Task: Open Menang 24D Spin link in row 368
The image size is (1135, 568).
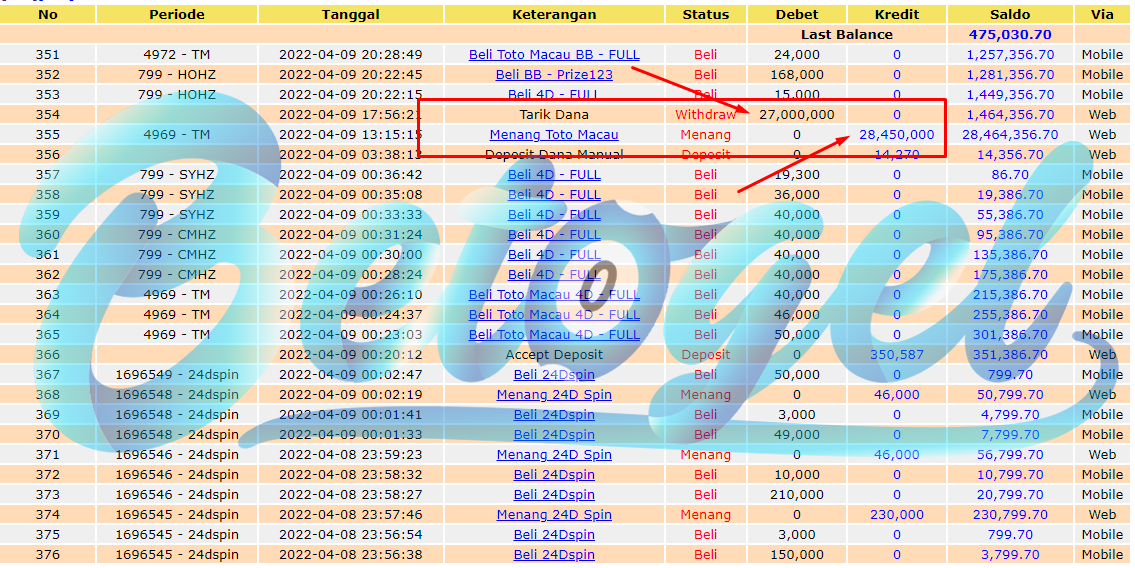Action: [x=554, y=394]
